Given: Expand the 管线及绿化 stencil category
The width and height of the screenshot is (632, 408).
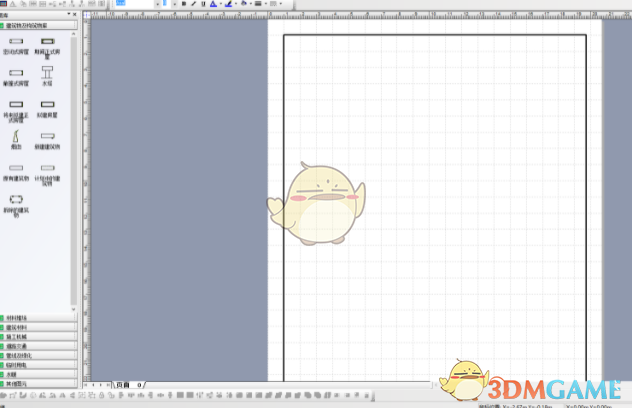Looking at the screenshot, I should pos(39,356).
